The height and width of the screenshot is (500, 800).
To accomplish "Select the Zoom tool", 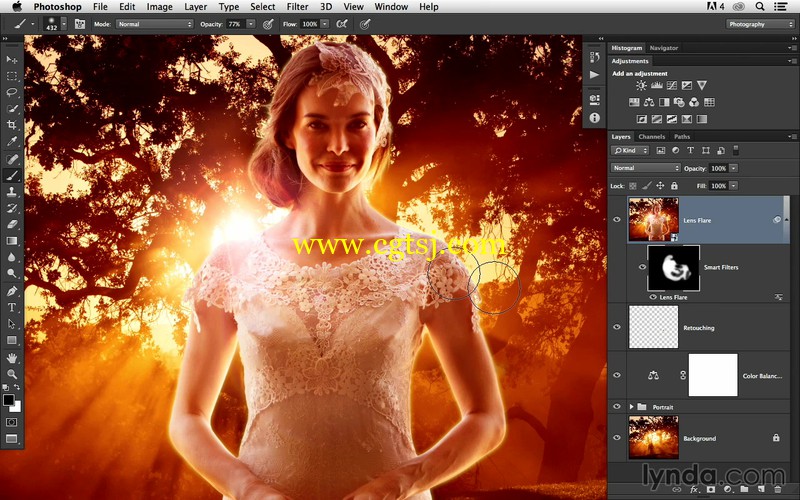I will tap(12, 374).
